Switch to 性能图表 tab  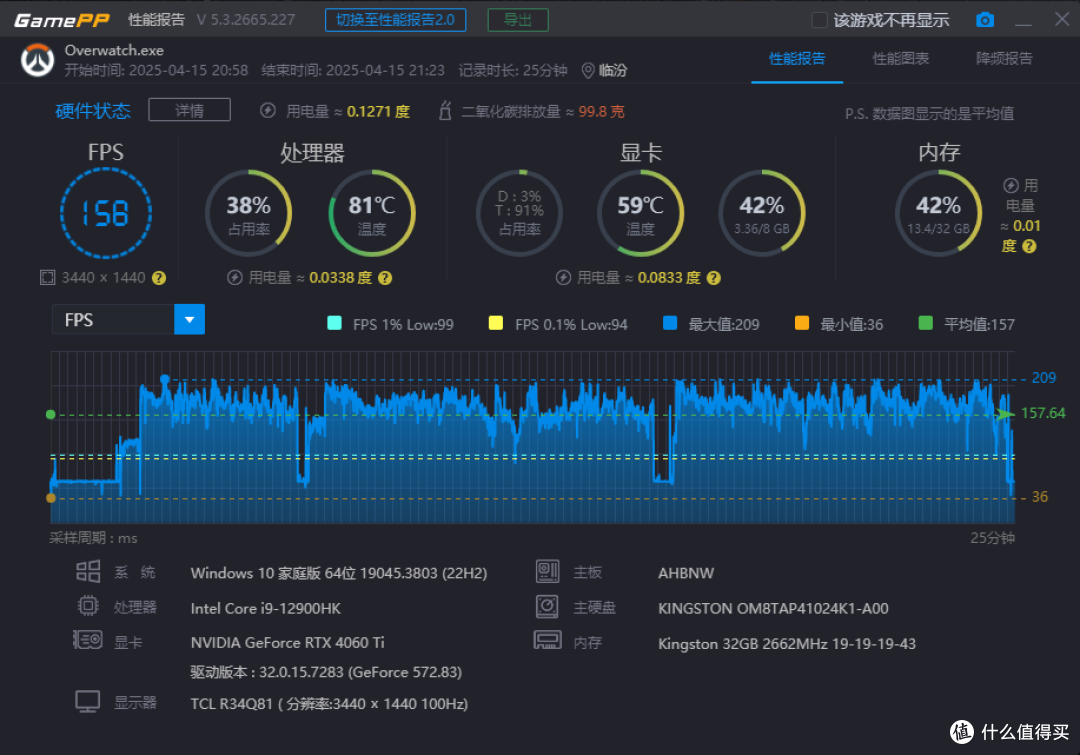[x=901, y=59]
